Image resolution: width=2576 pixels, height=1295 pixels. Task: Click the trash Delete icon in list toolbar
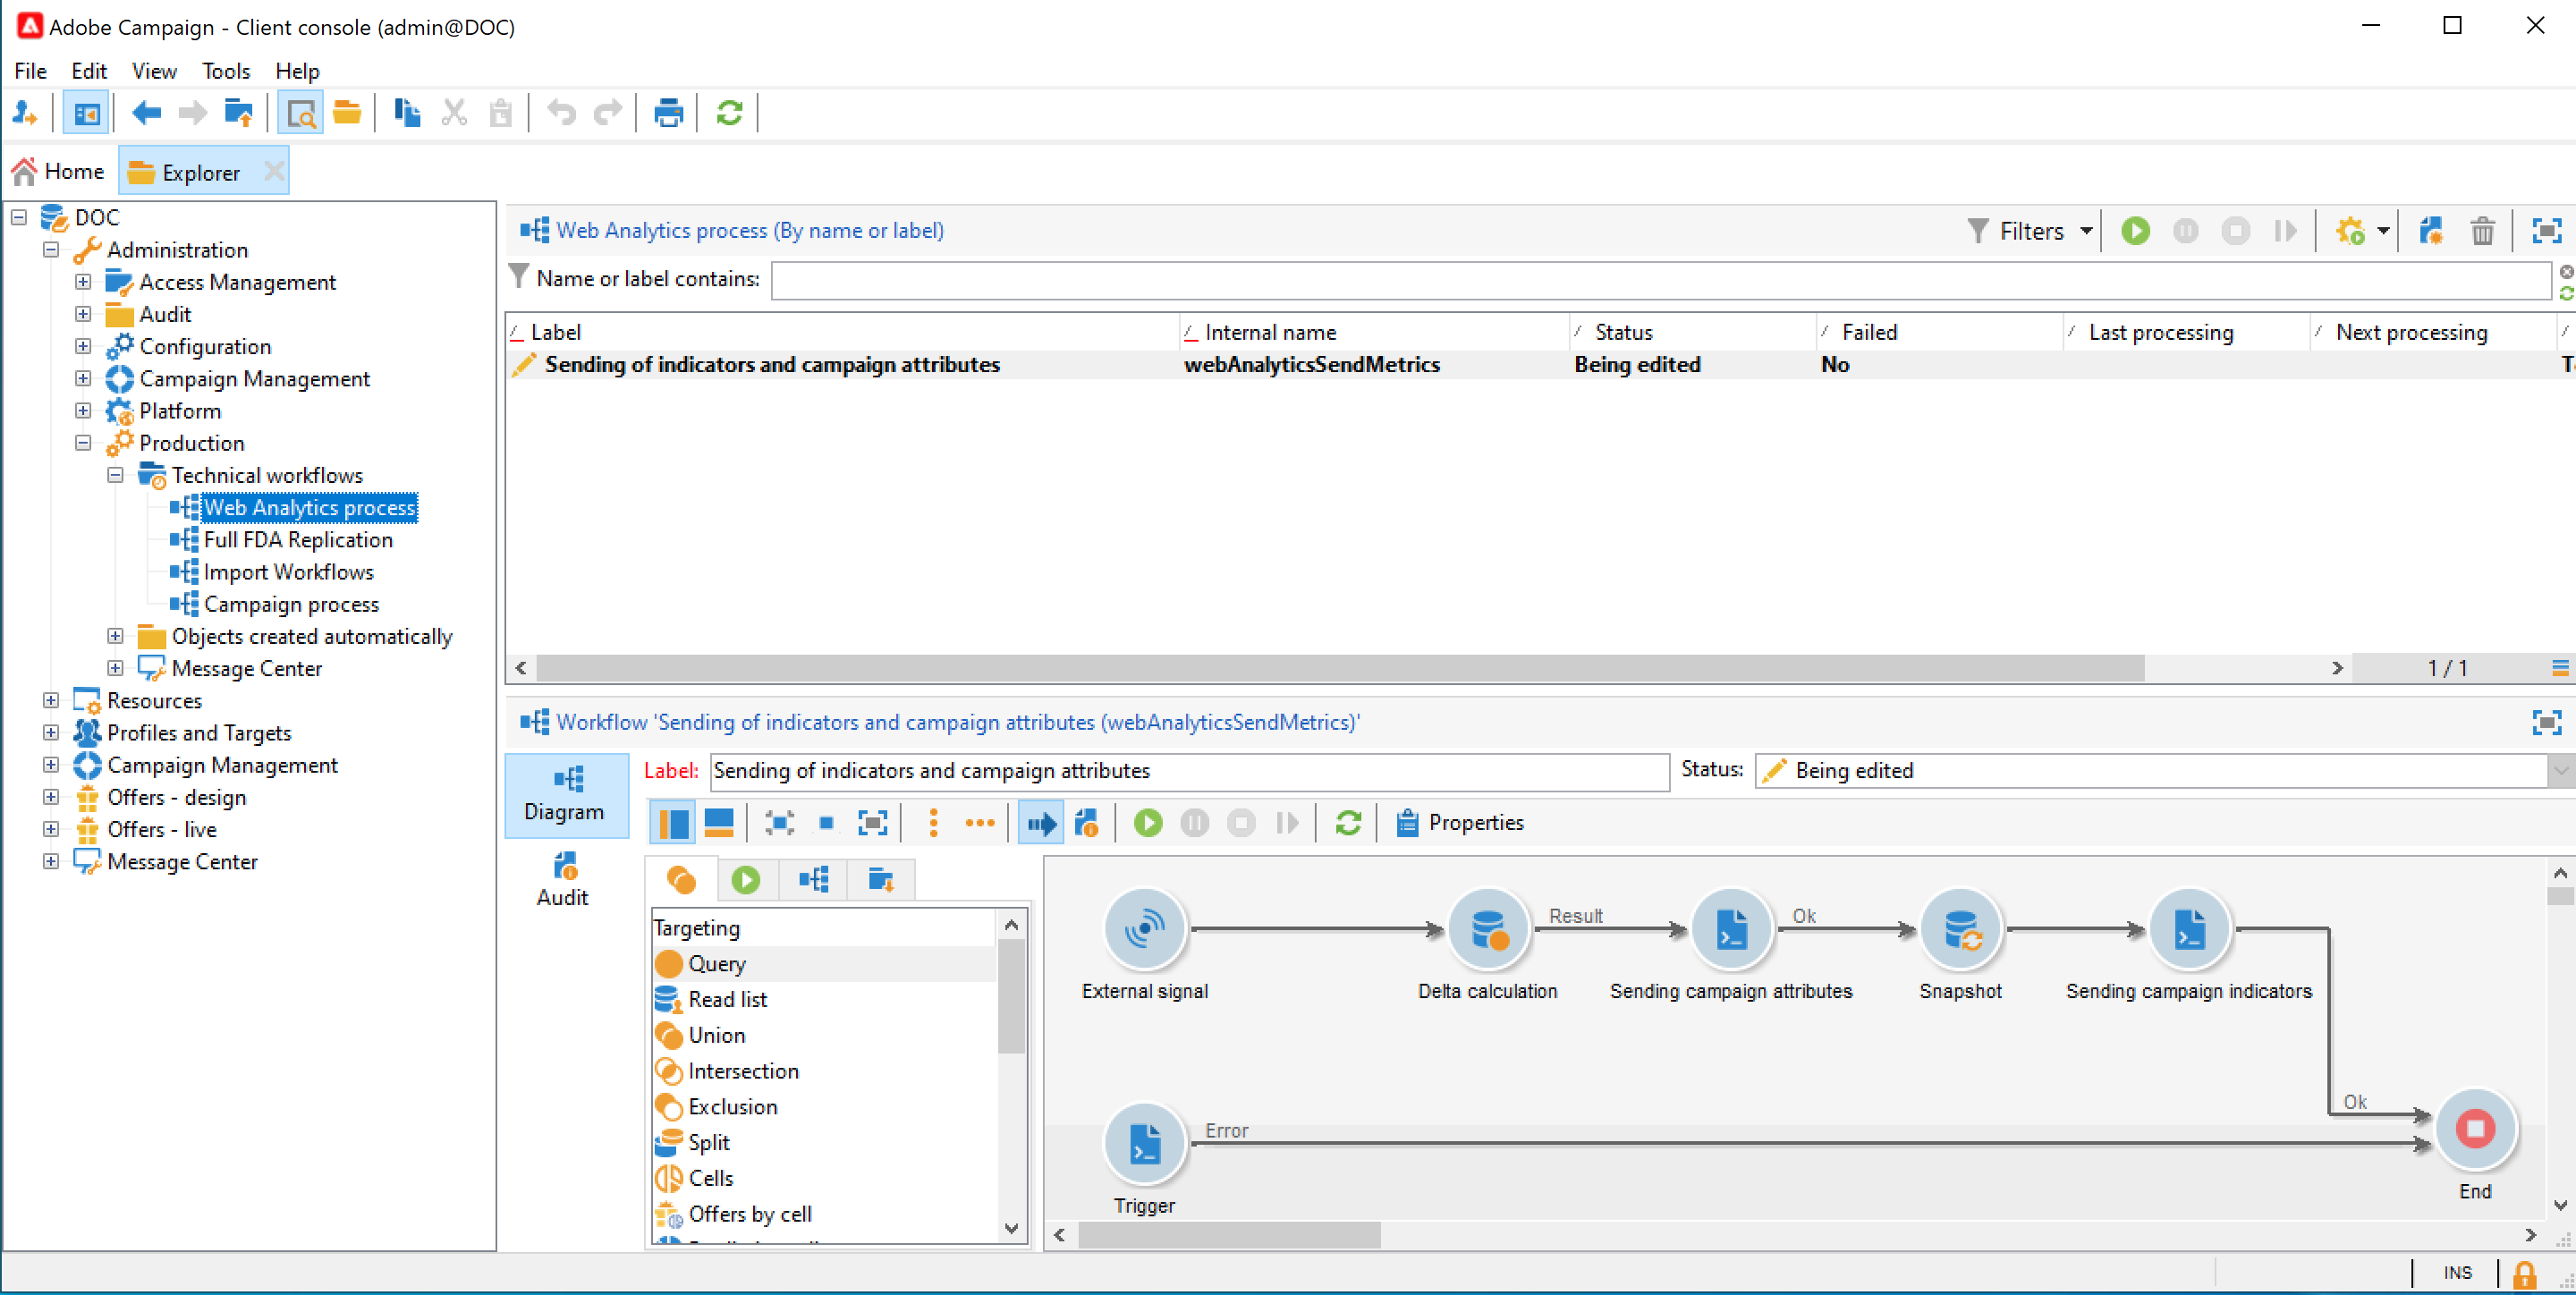(x=2482, y=231)
